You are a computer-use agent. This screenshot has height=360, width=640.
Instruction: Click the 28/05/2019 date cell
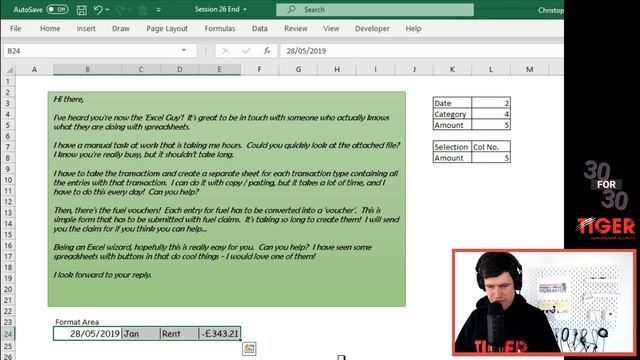tap(88, 333)
